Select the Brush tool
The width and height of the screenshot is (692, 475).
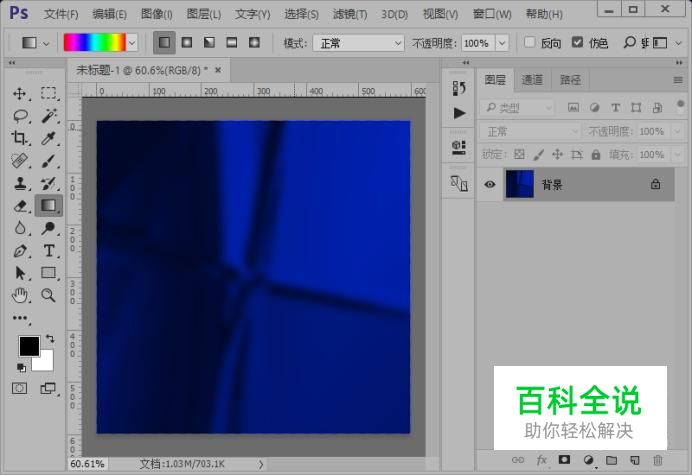point(49,161)
